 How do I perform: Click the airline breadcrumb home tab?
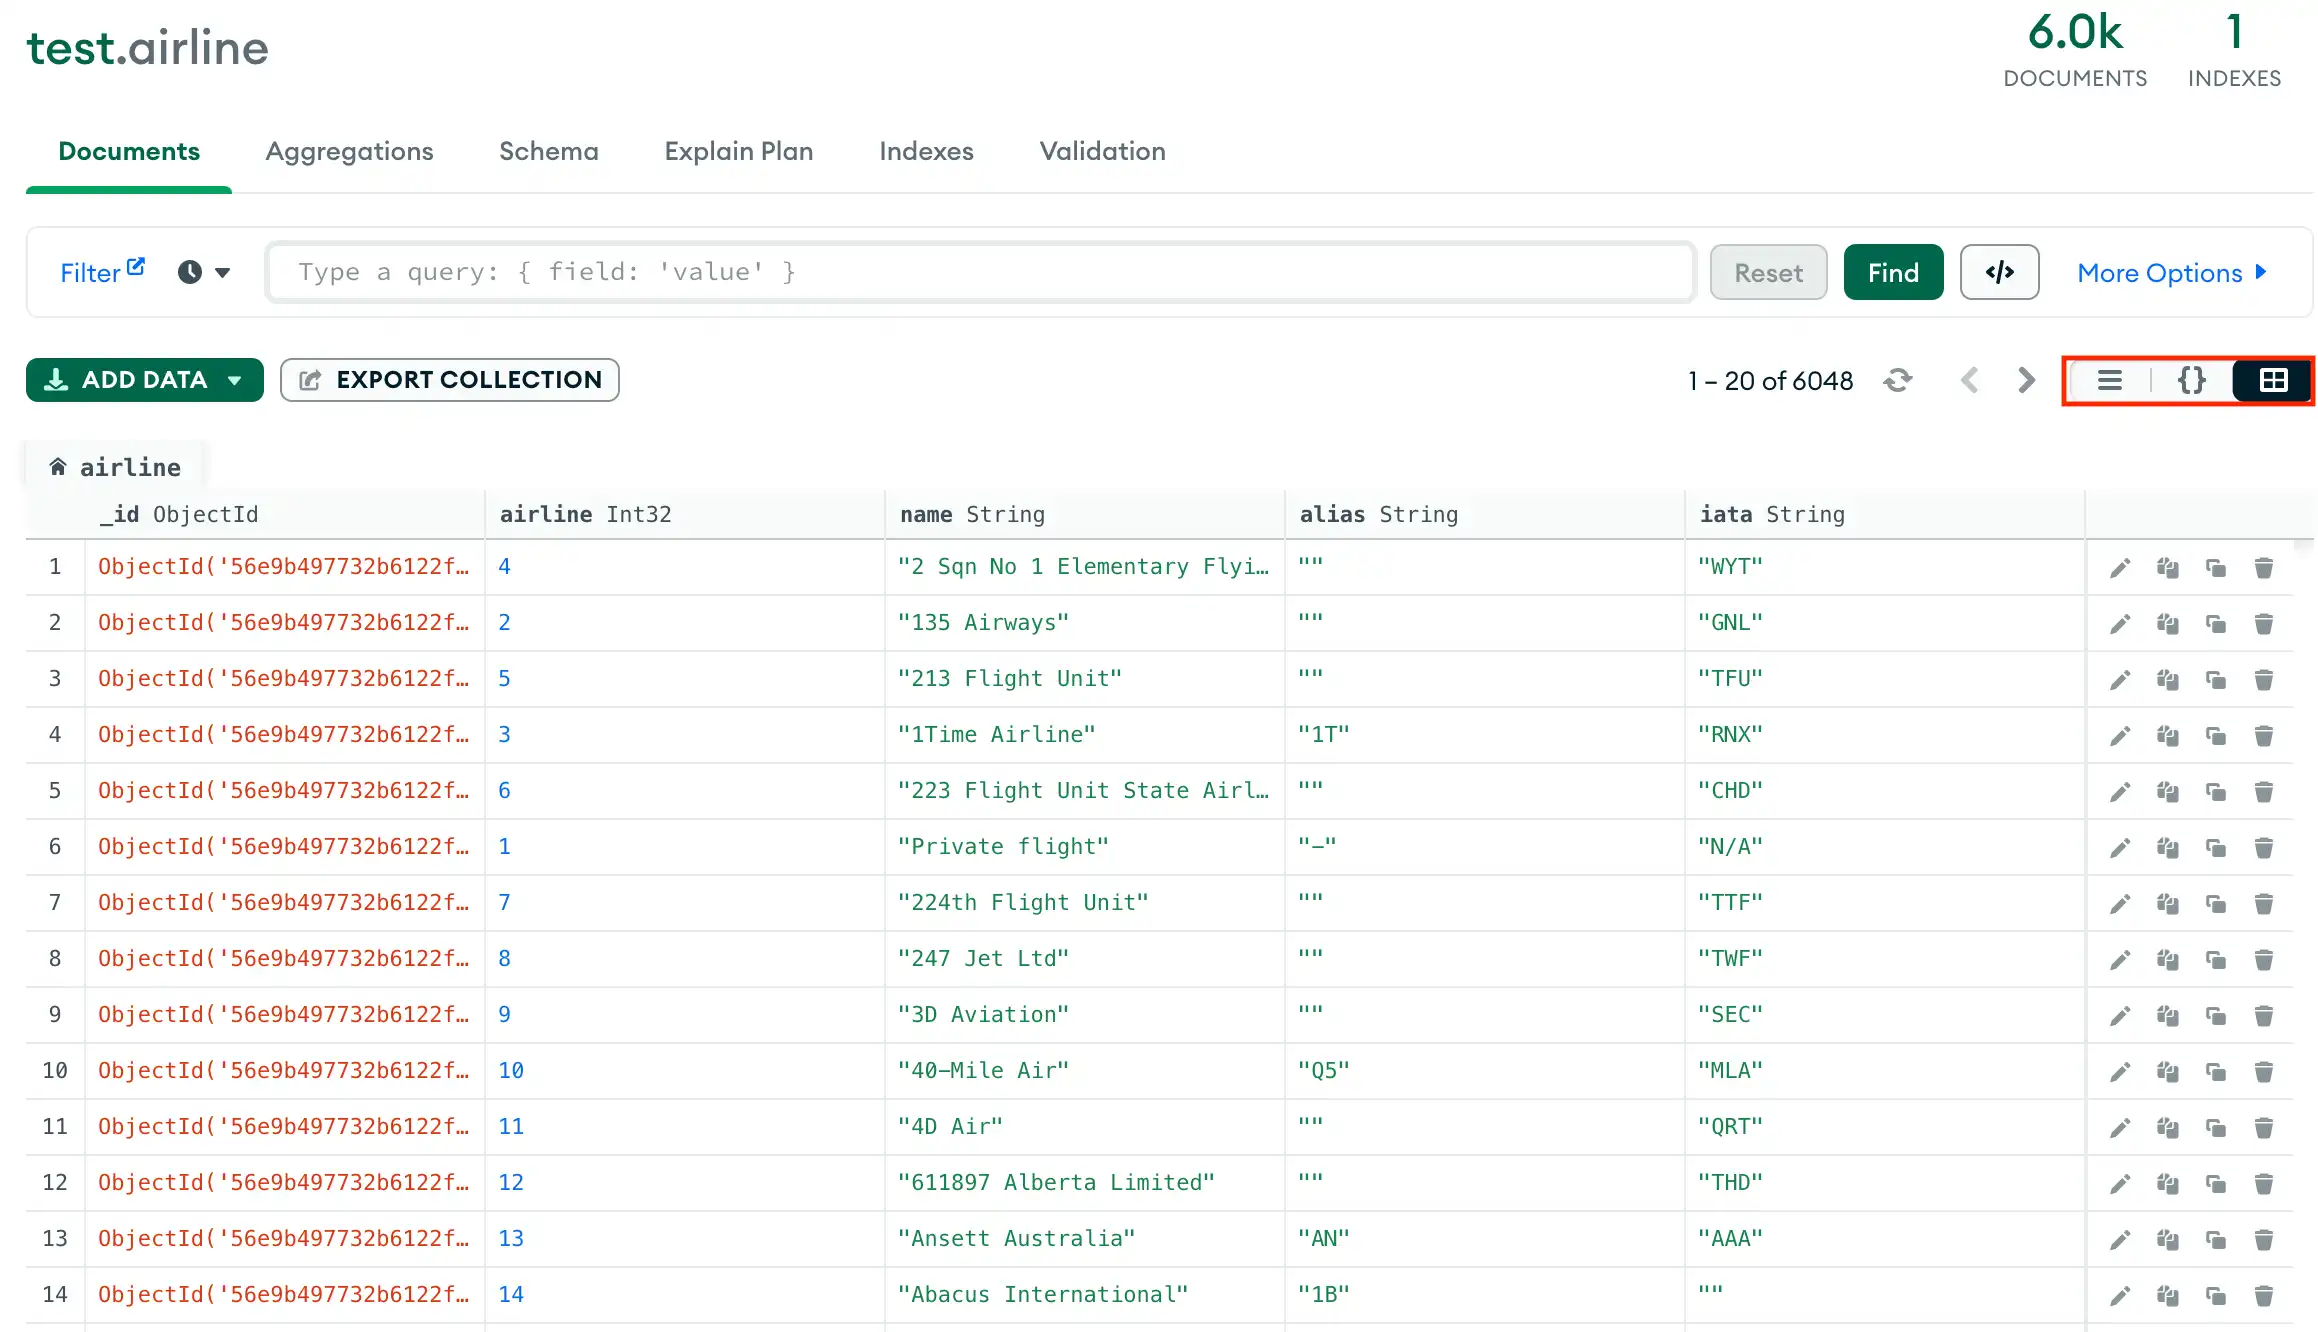pos(115,467)
